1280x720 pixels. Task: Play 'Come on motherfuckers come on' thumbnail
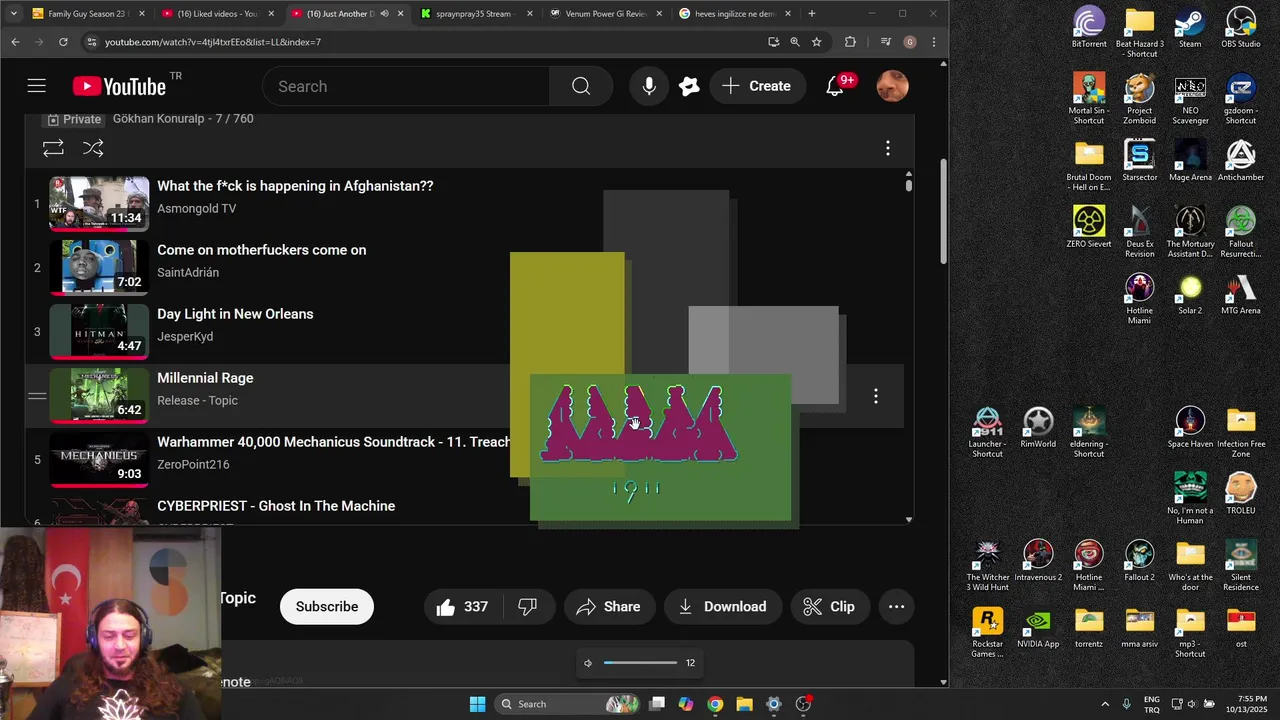click(x=100, y=267)
